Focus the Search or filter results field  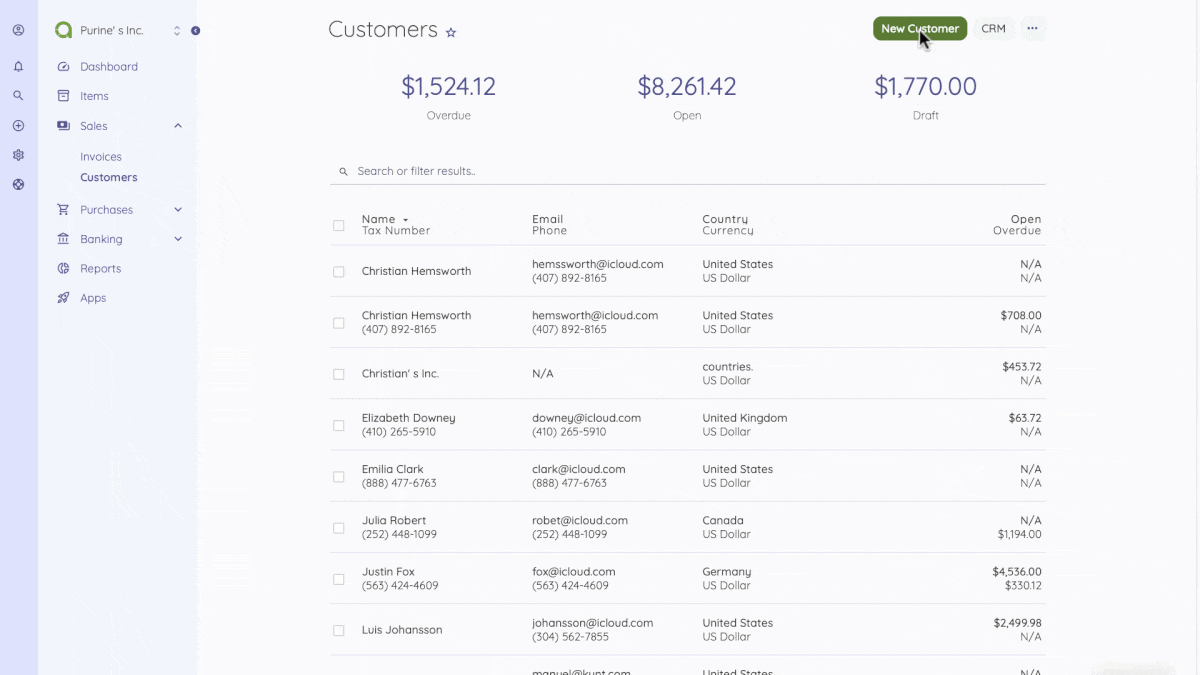pyautogui.click(x=688, y=171)
